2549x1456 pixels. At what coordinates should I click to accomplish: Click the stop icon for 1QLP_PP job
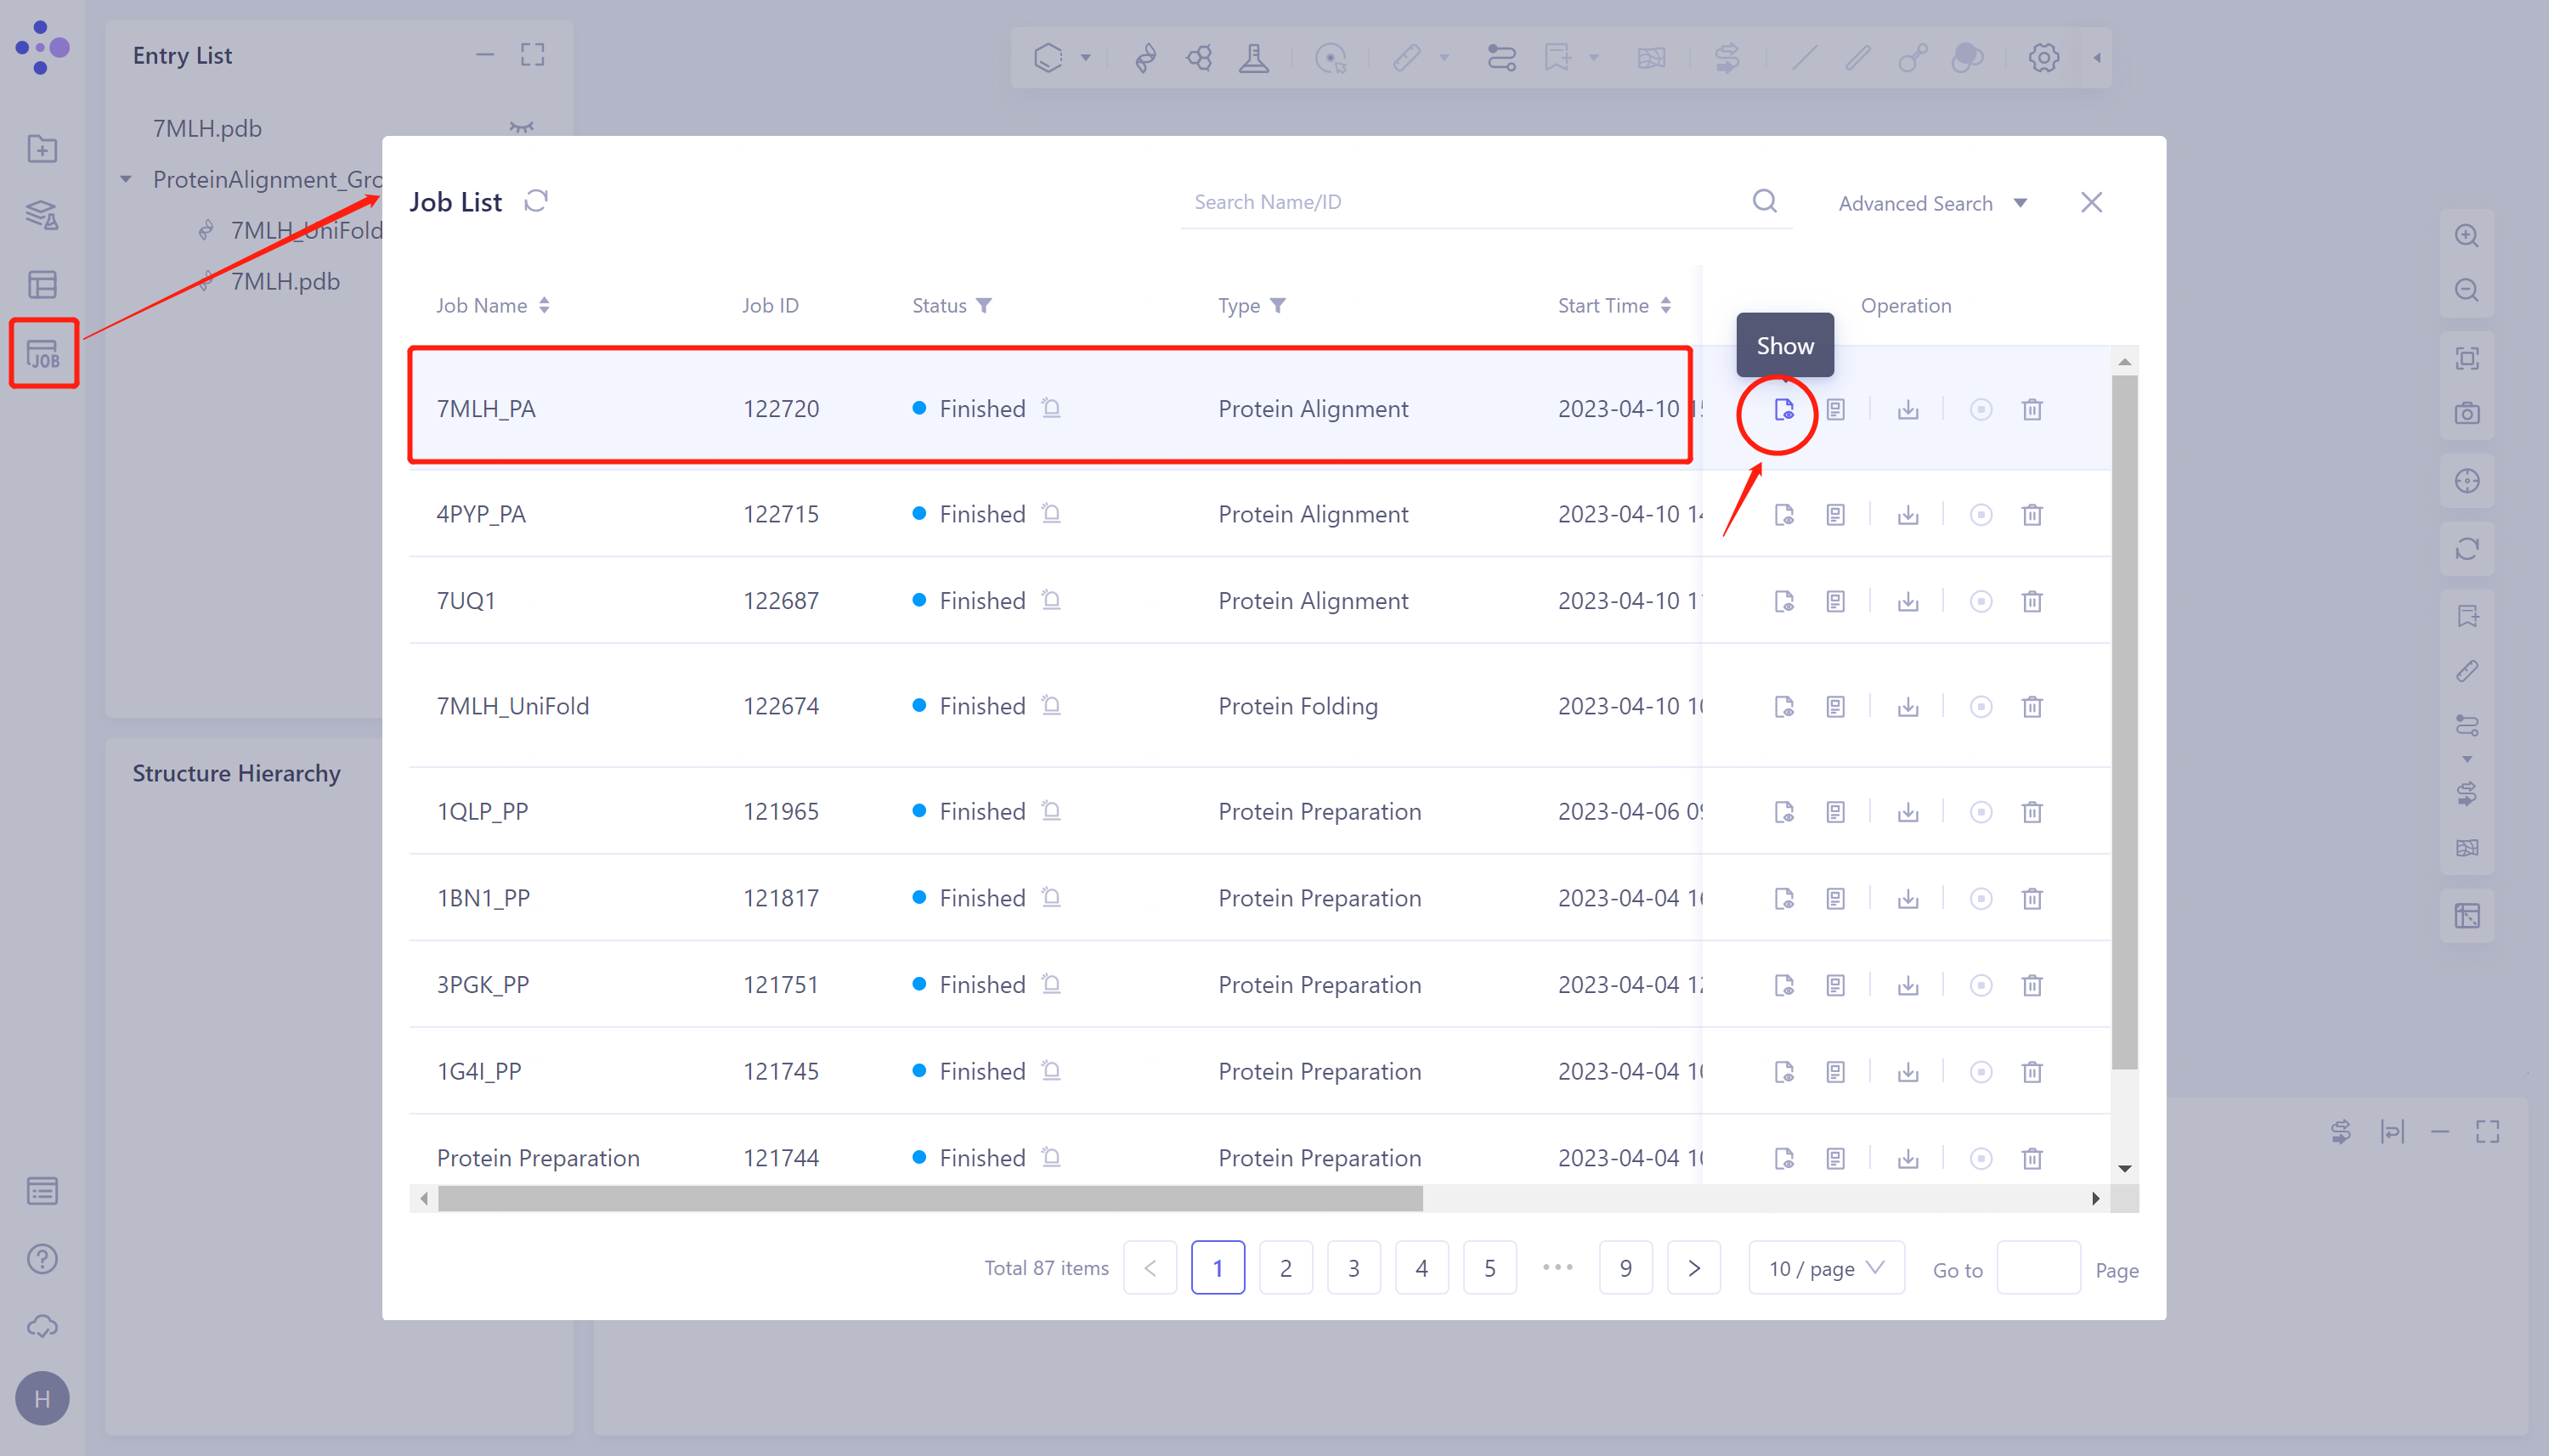click(1980, 812)
